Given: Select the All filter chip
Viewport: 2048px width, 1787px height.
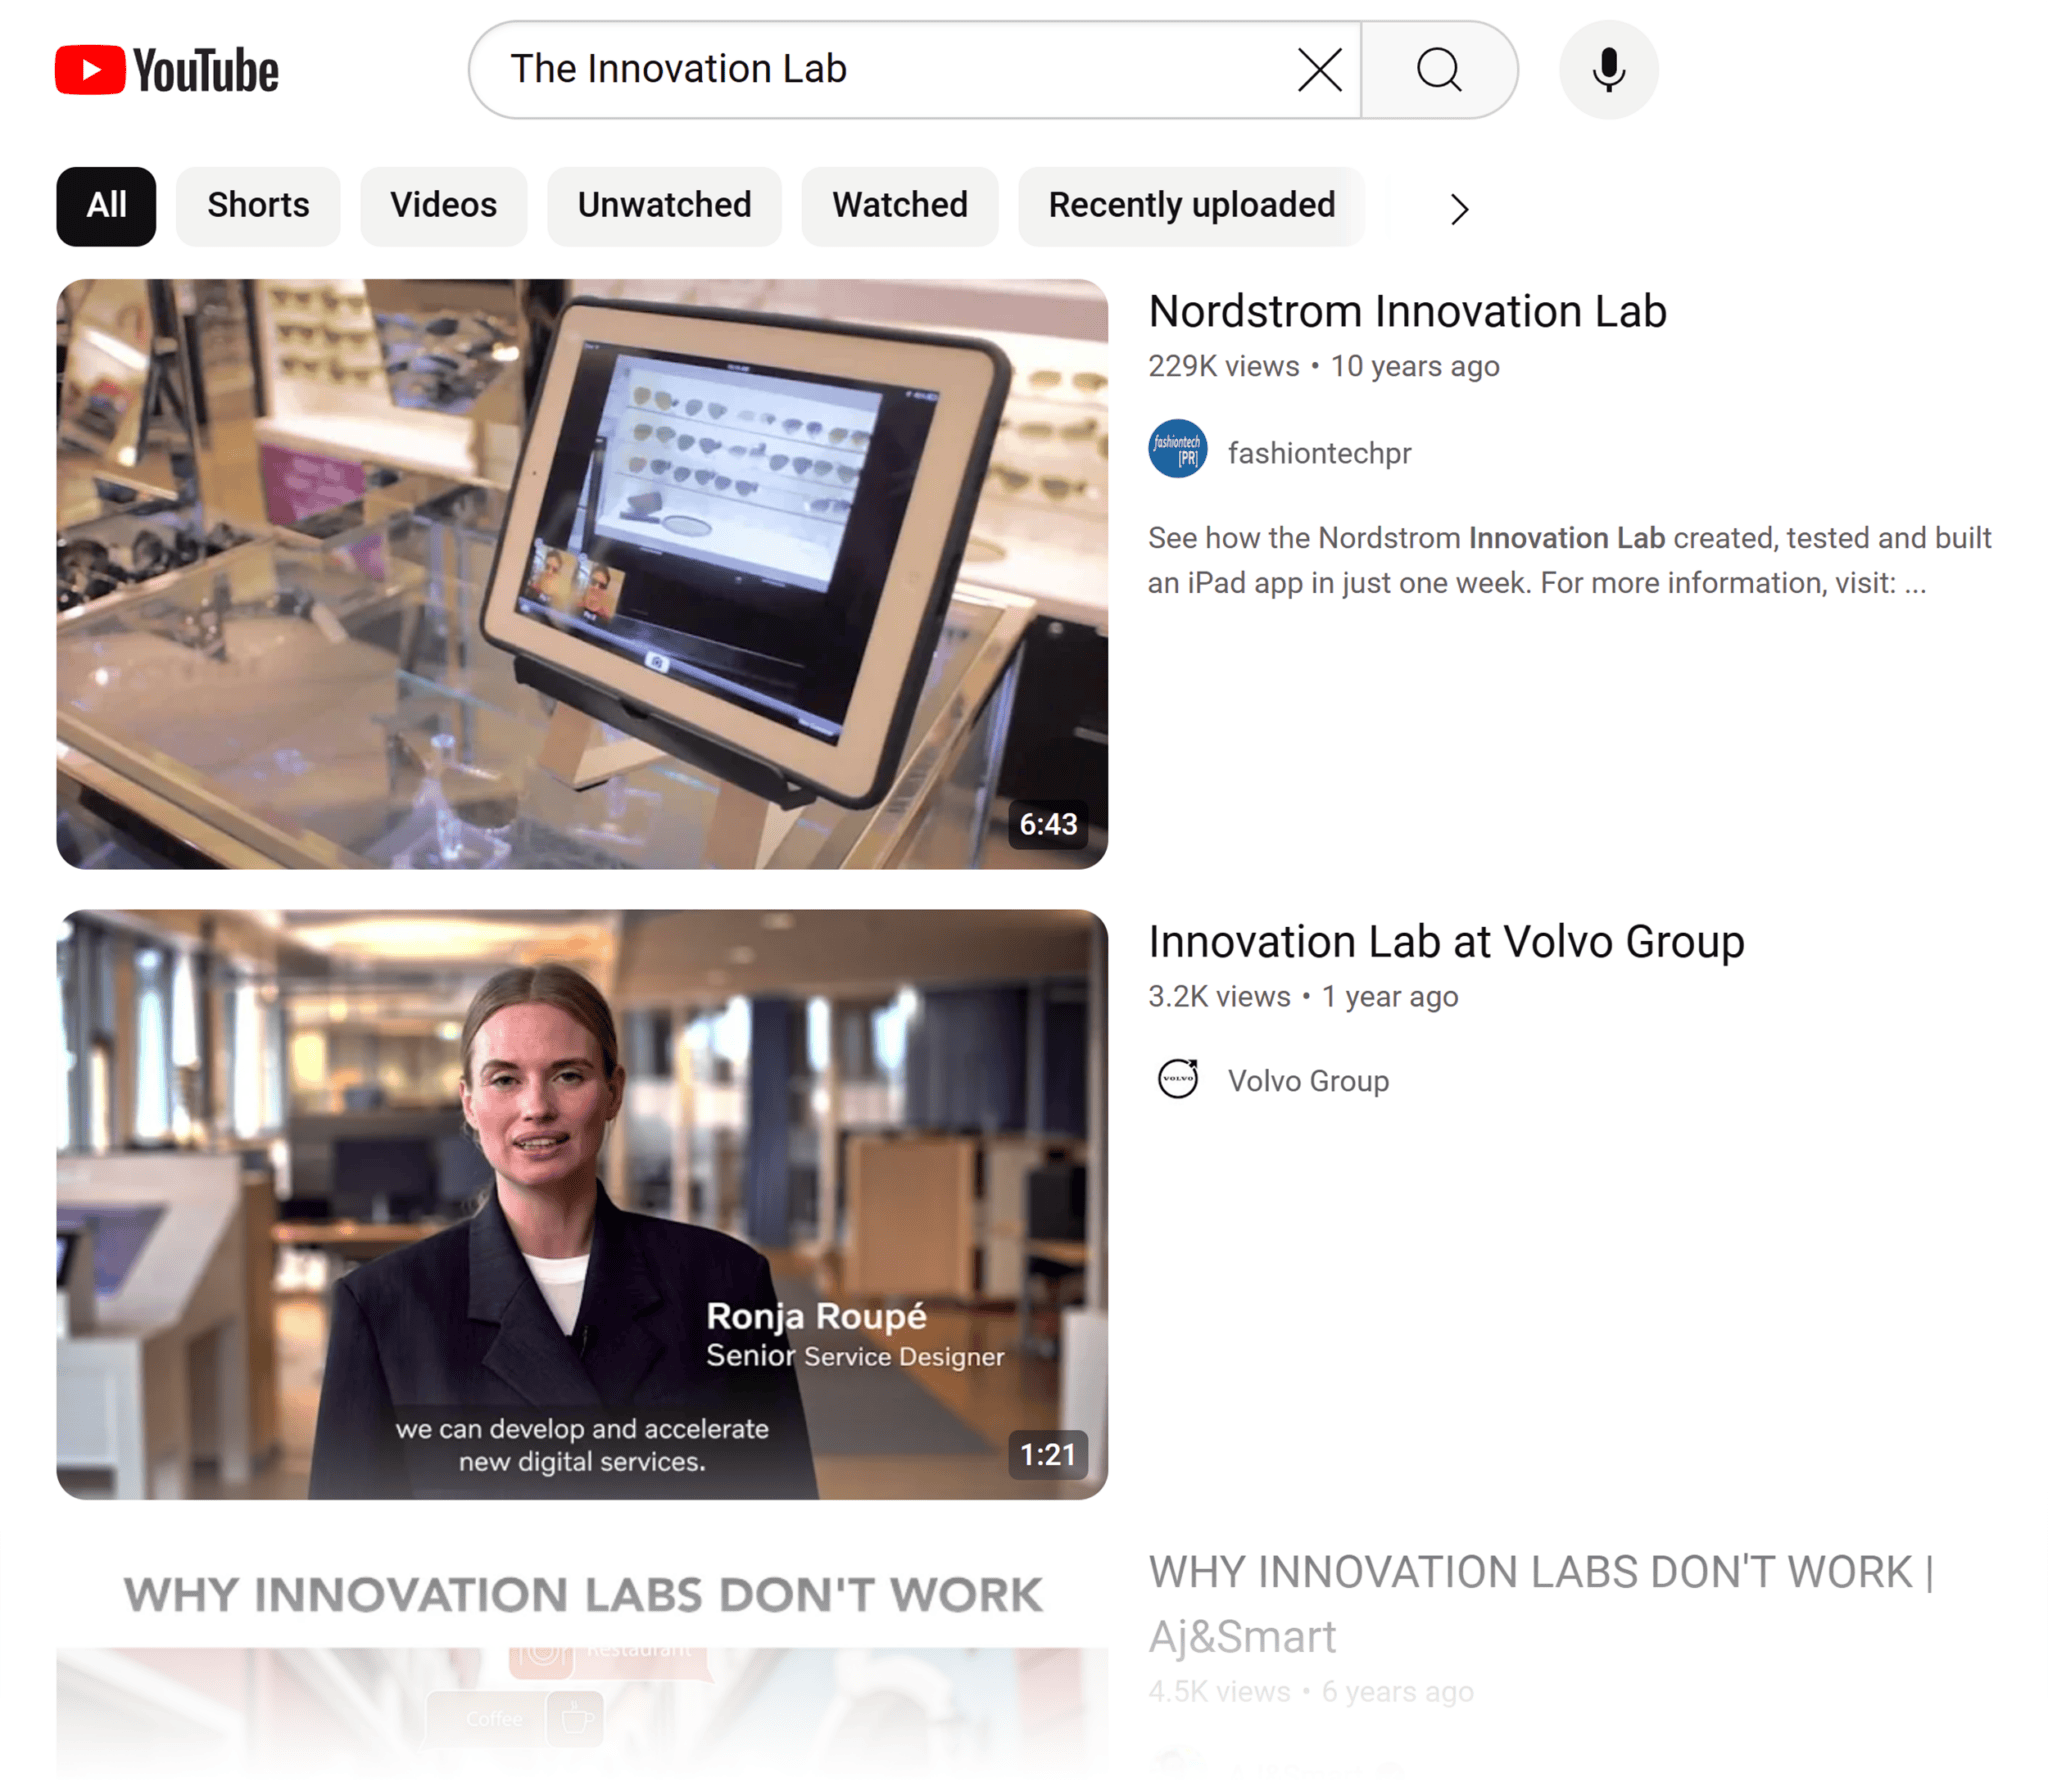Looking at the screenshot, I should tap(106, 206).
